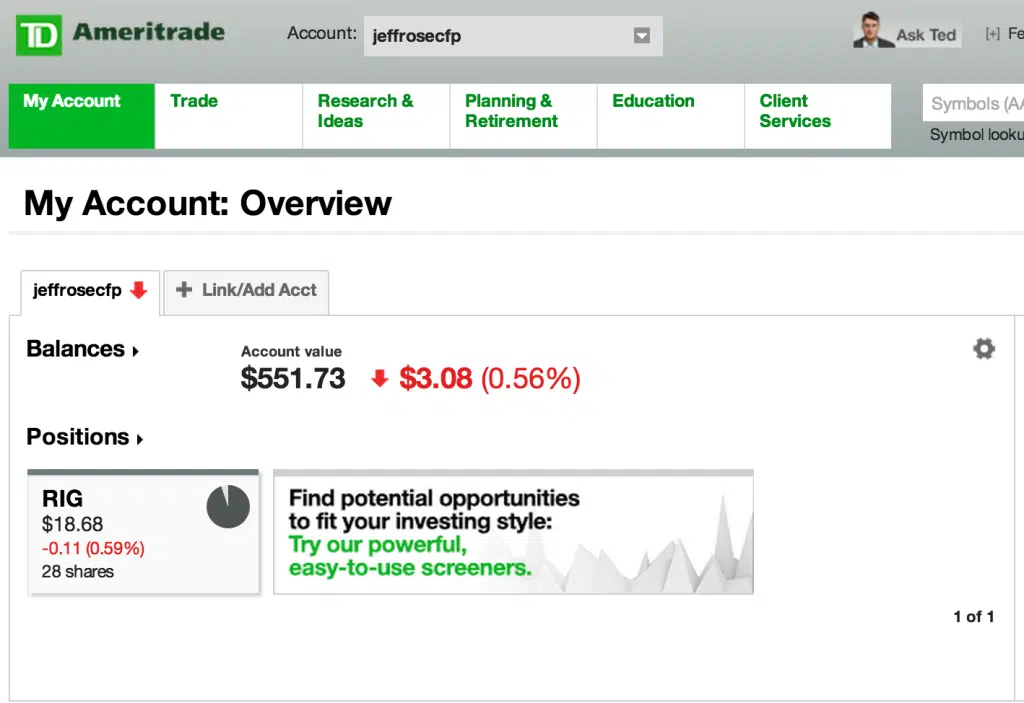
Task: Select the Education section
Action: coord(653,101)
